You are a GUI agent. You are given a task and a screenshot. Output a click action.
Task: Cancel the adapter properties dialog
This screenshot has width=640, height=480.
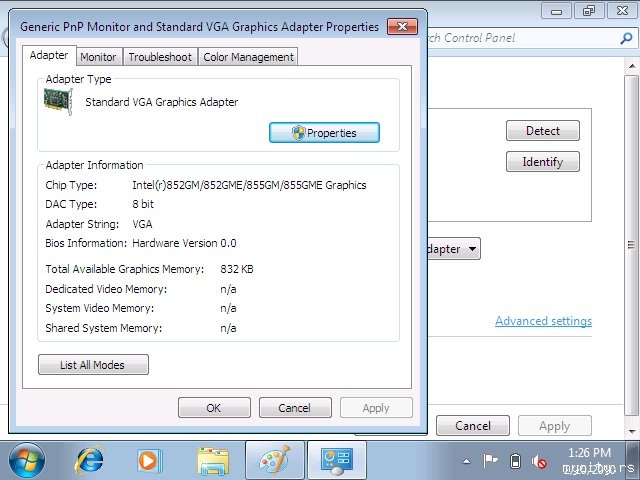click(x=295, y=408)
